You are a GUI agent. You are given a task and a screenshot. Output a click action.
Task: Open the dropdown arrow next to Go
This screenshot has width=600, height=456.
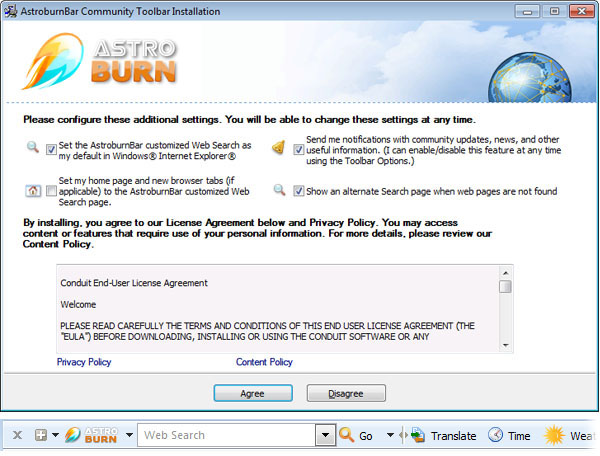(x=390, y=435)
